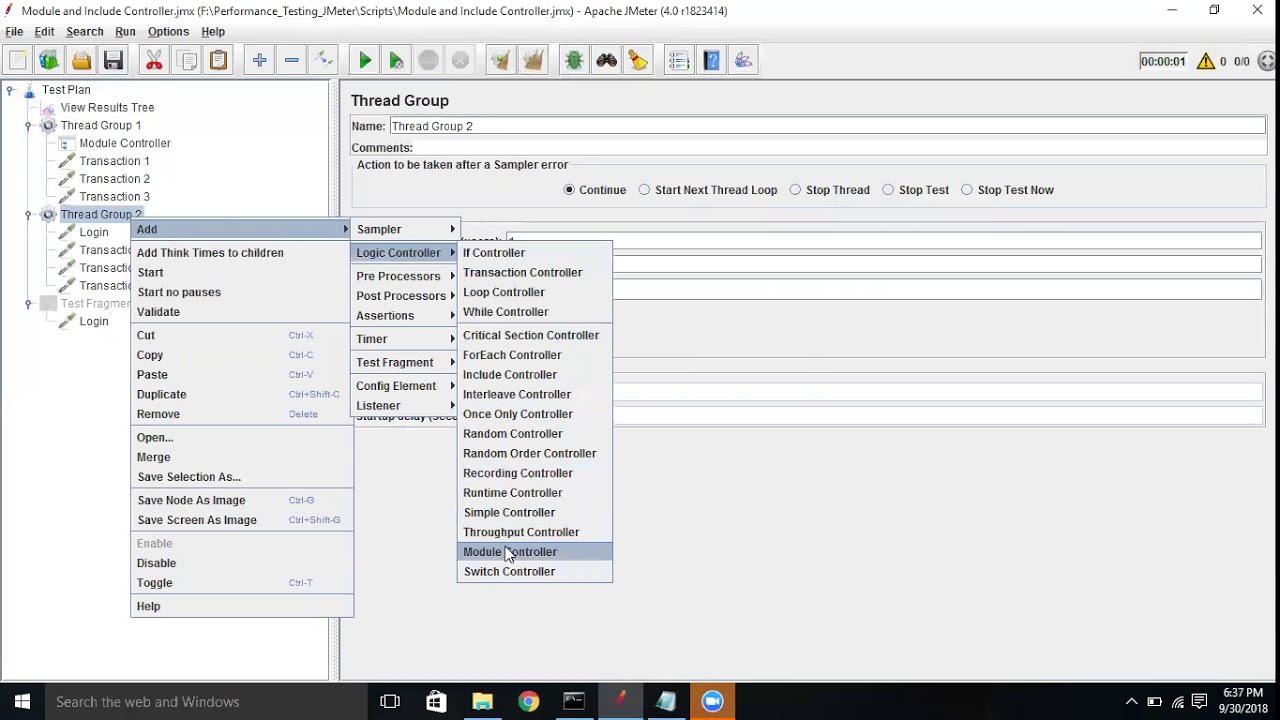Open Chrome from Windows taskbar
This screenshot has height=720, width=1280.
pos(528,702)
